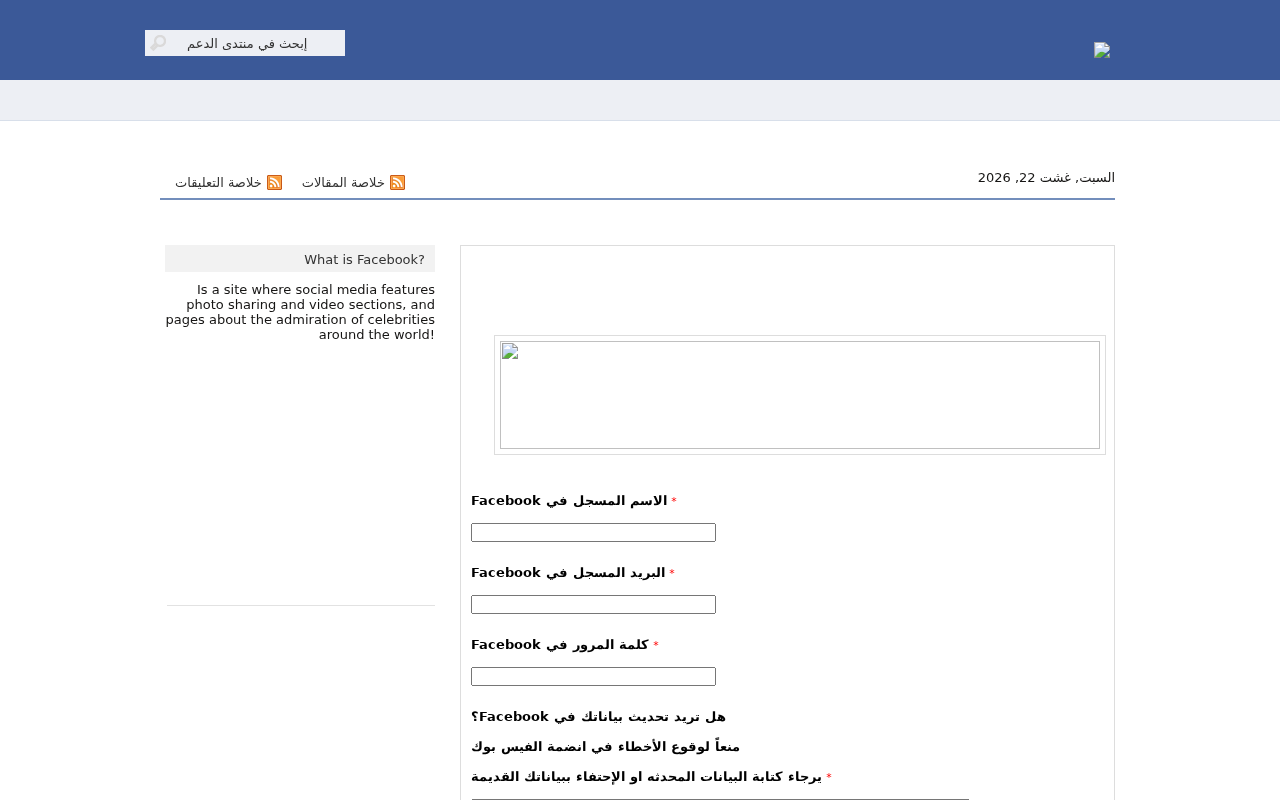
Task: Open the articles RSS feed icon
Action: [397, 182]
